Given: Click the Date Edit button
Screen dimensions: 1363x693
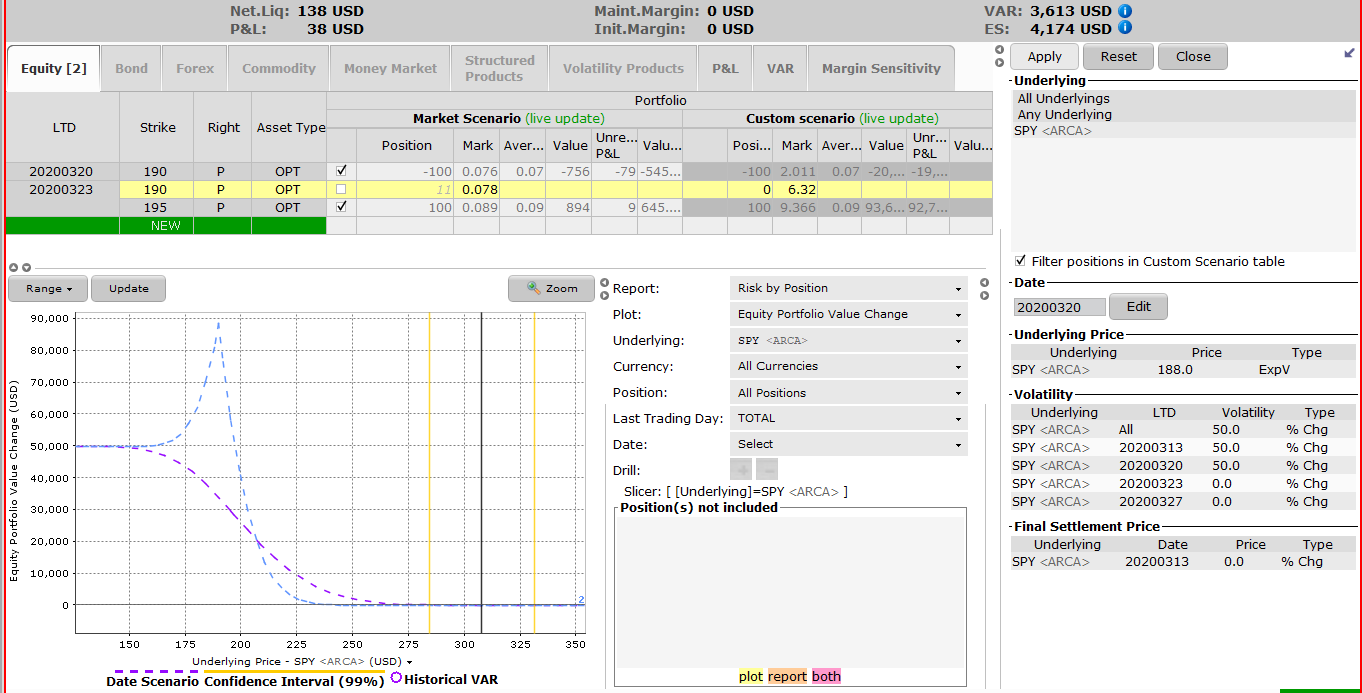Looking at the screenshot, I should [1139, 307].
